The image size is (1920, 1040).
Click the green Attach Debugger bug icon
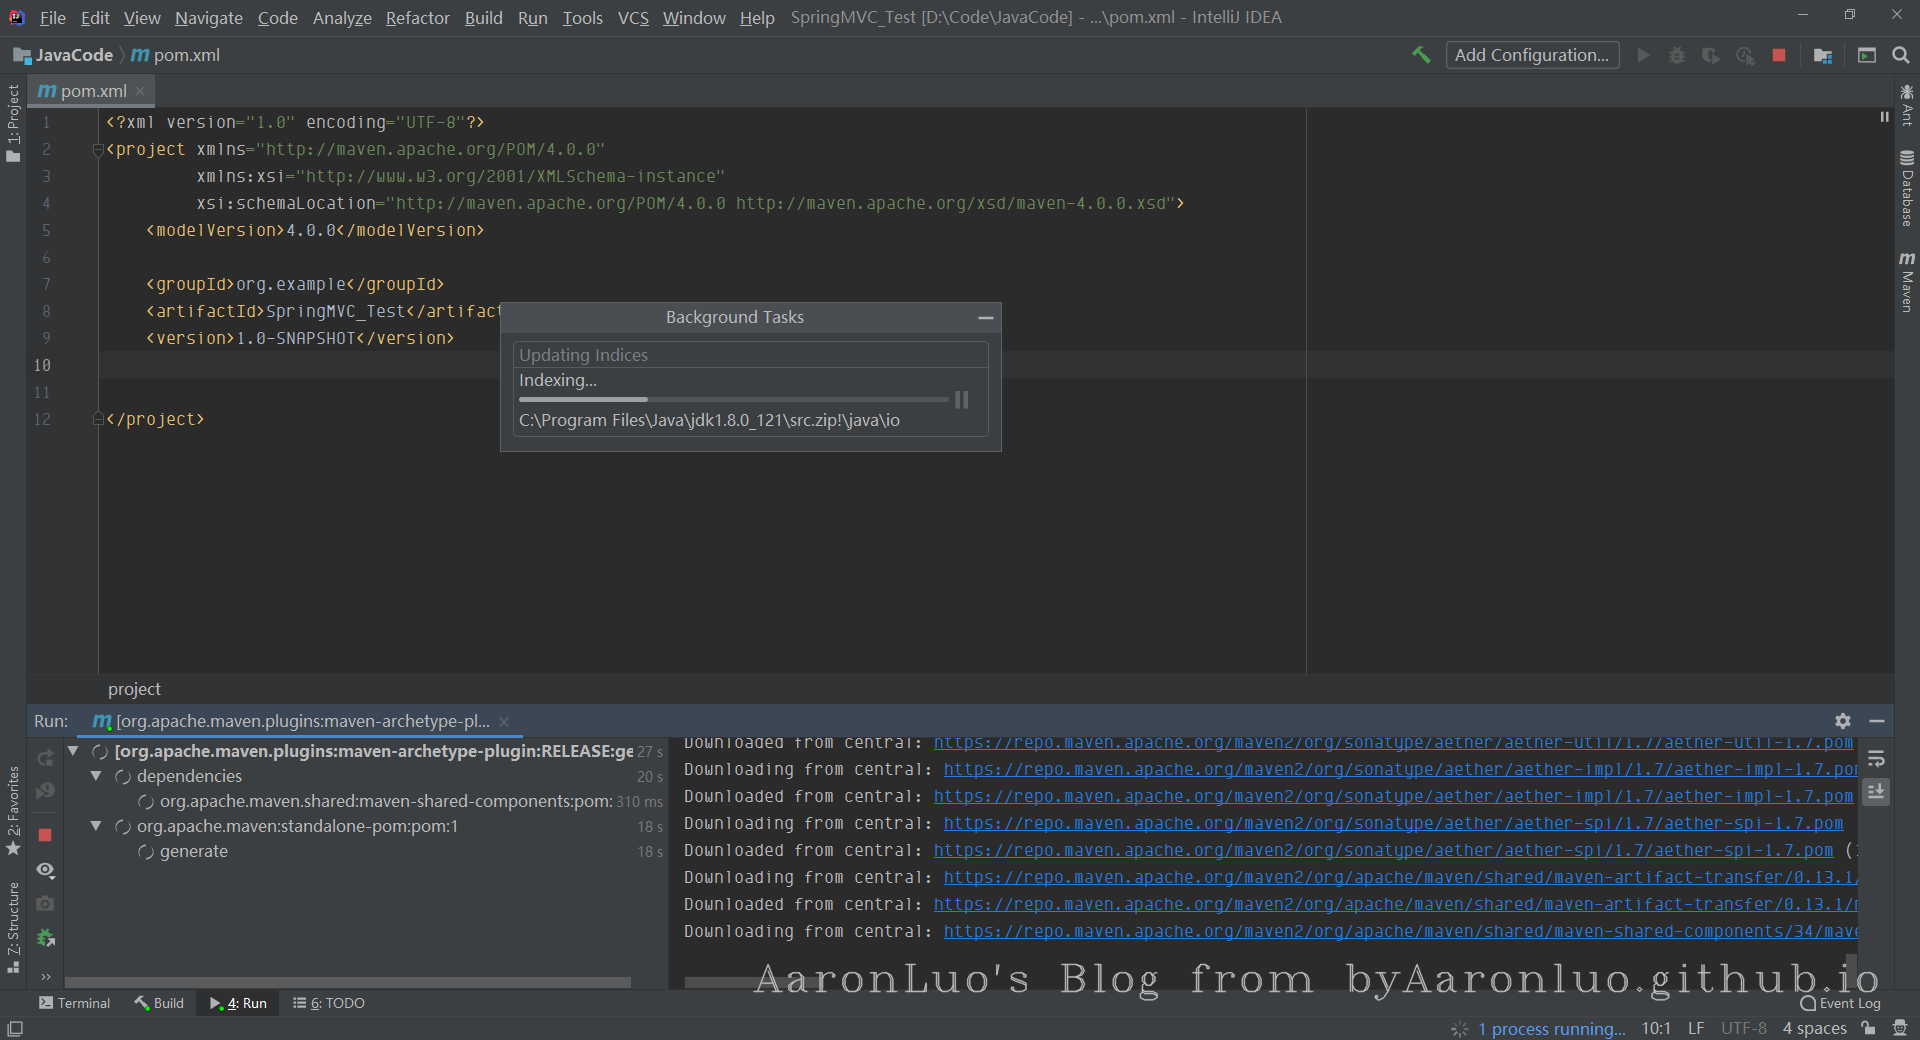pos(45,937)
